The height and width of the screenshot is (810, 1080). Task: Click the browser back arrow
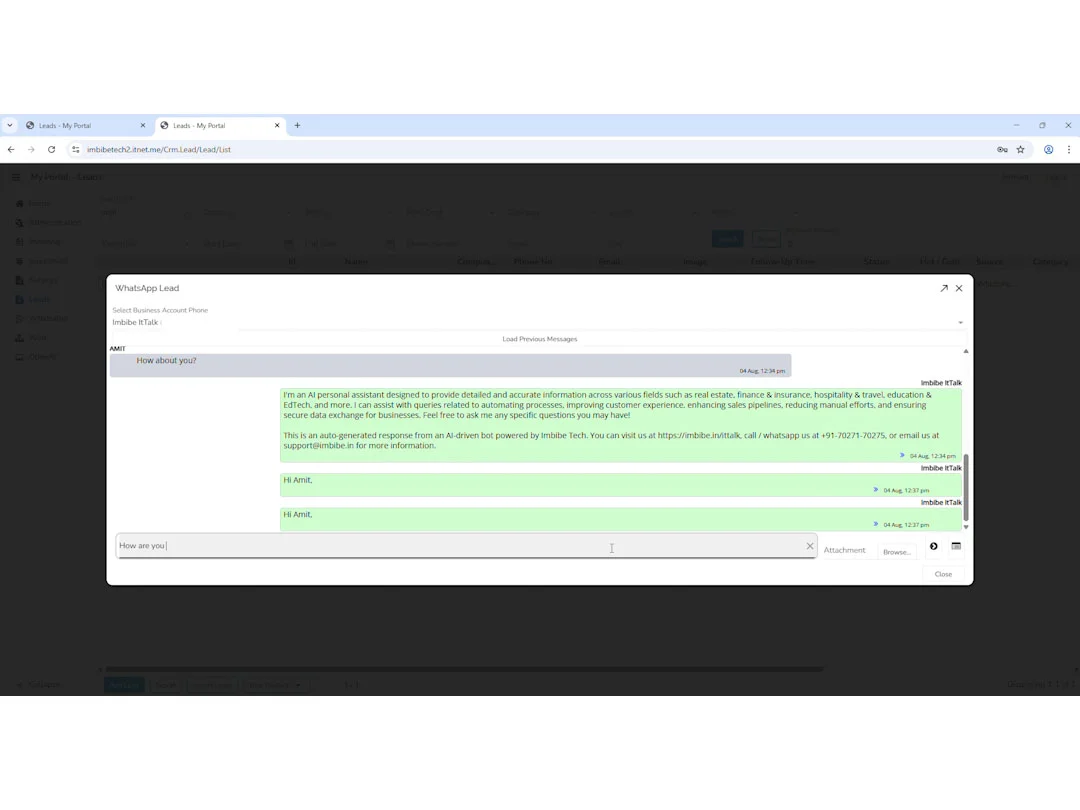[x=11, y=149]
